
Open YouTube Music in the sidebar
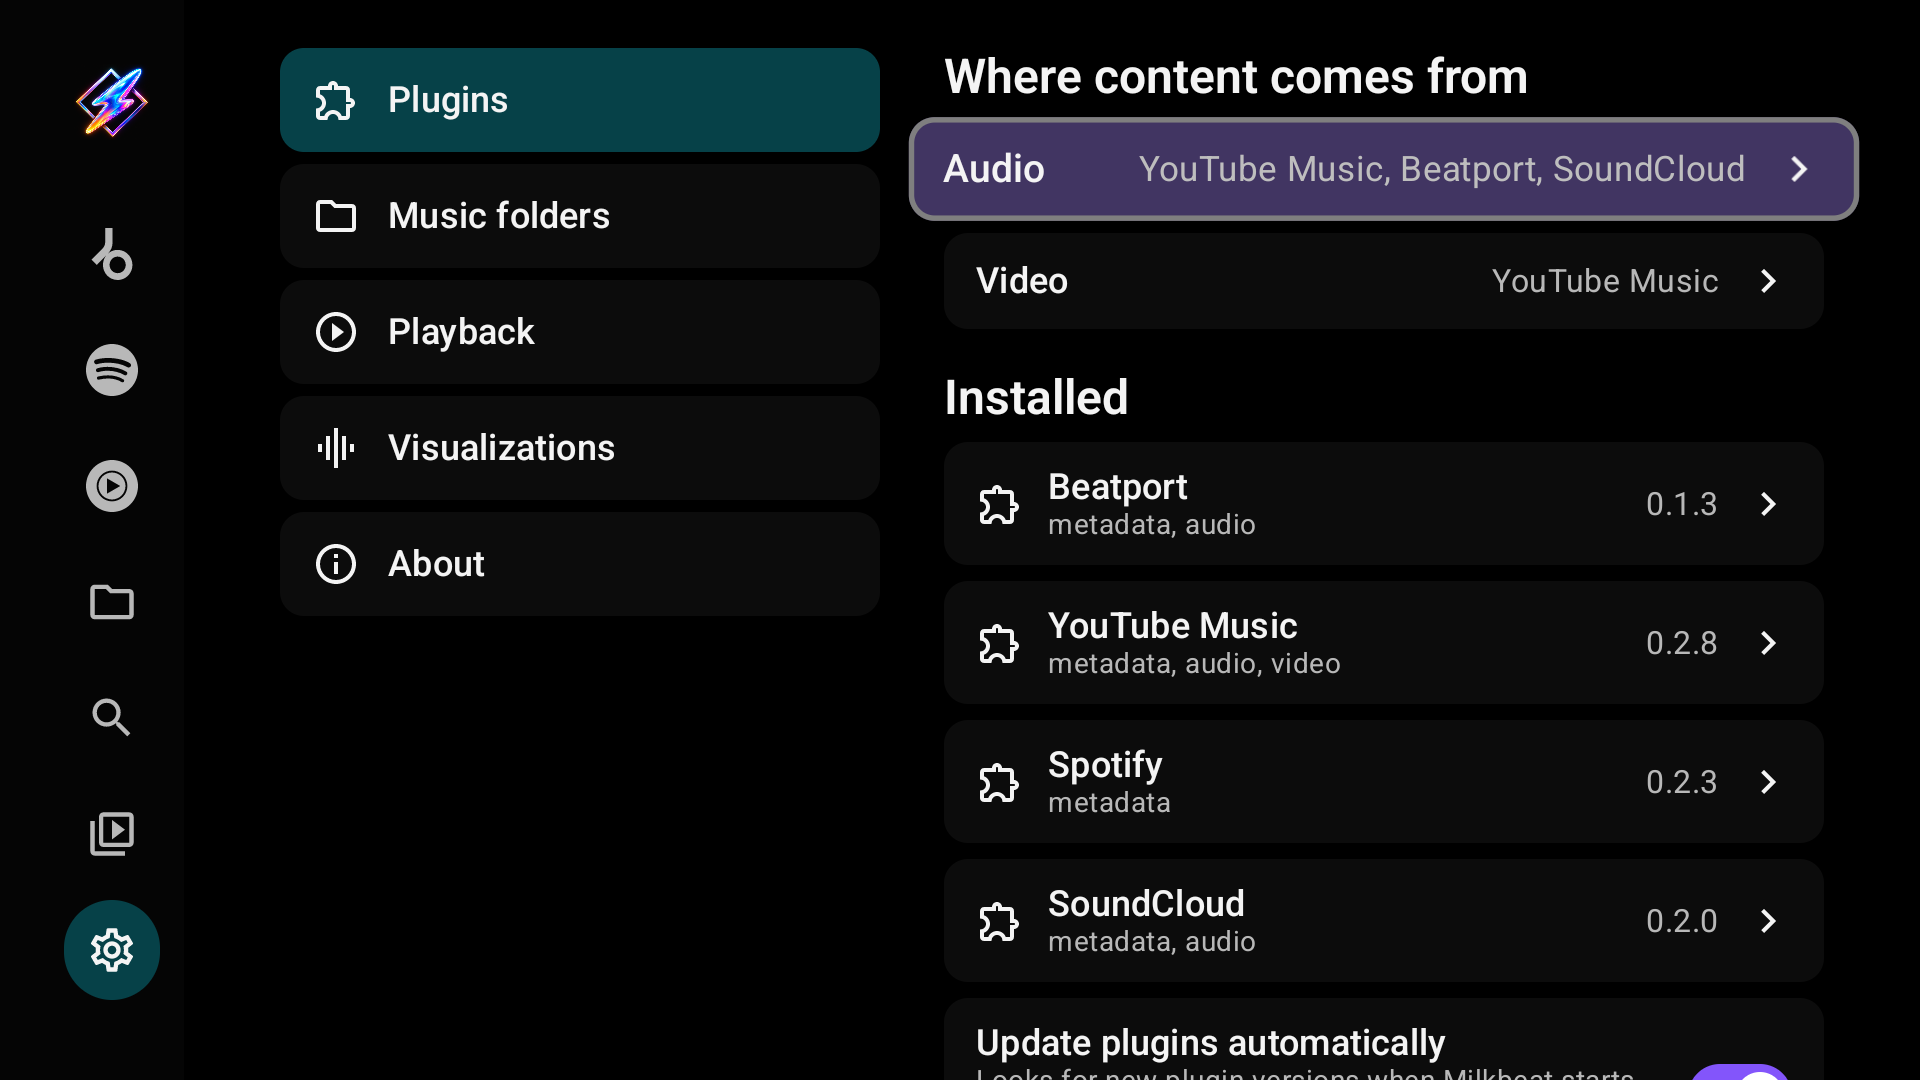coord(112,486)
